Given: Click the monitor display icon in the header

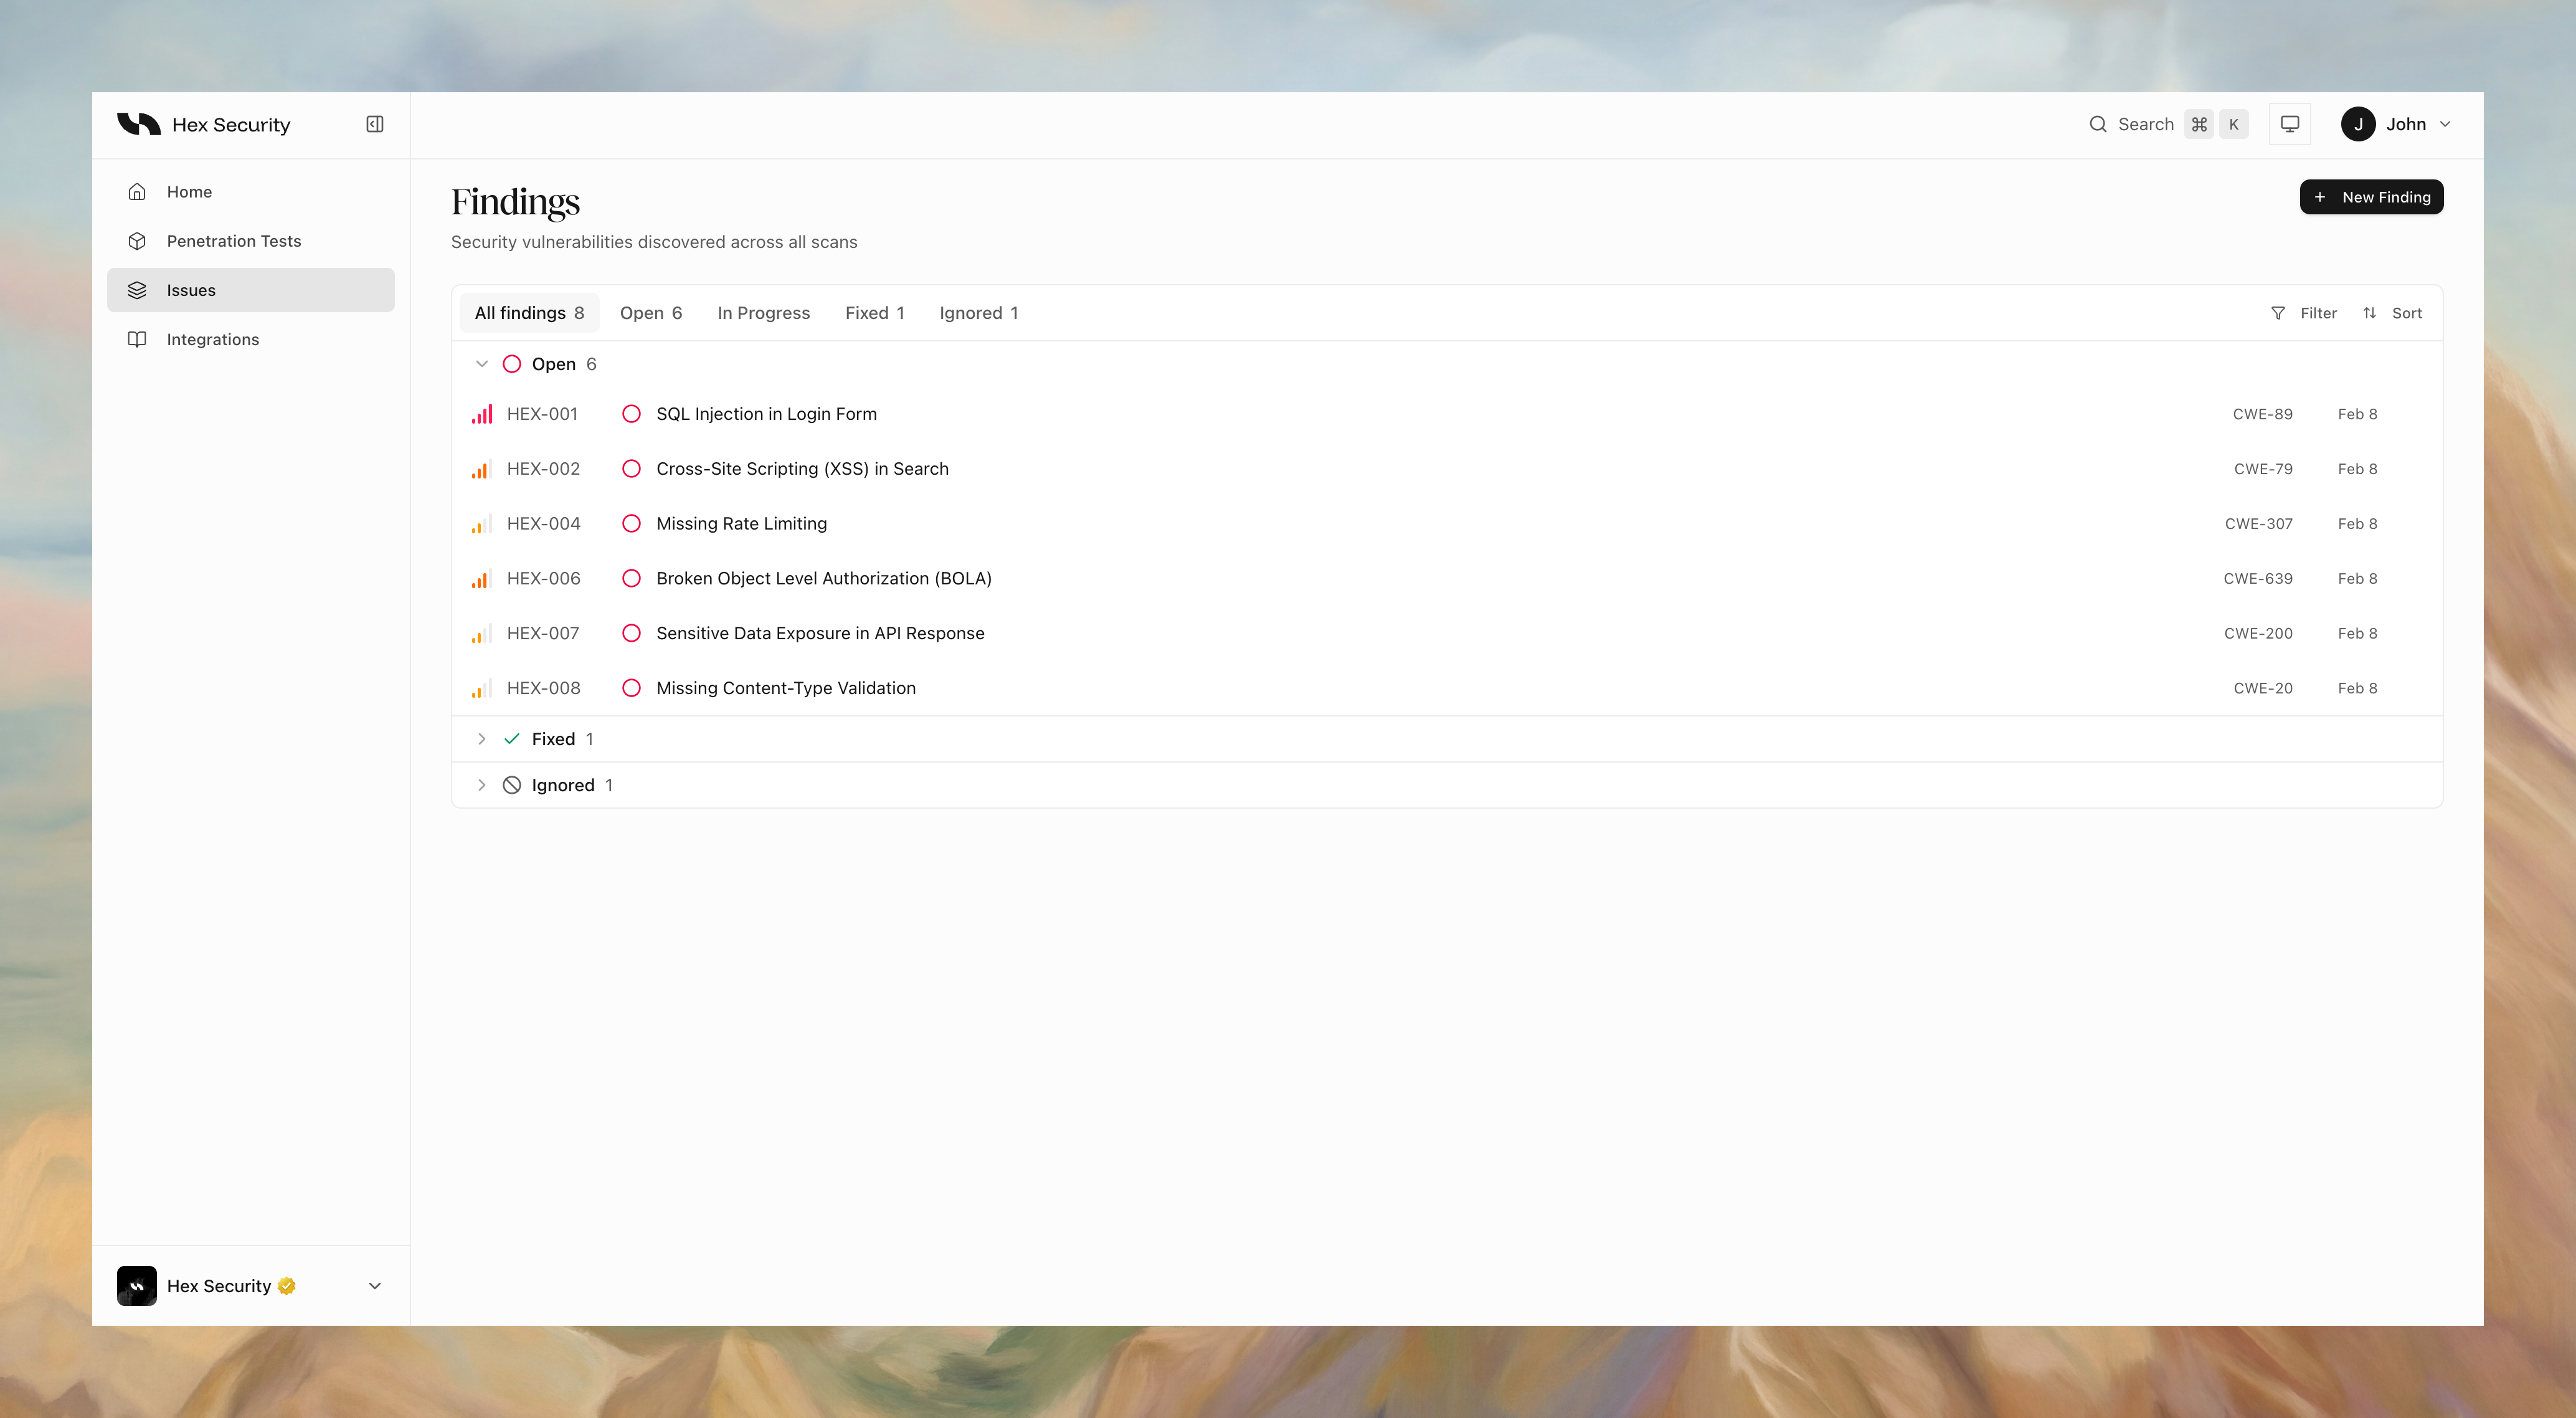Looking at the screenshot, I should coord(2289,124).
